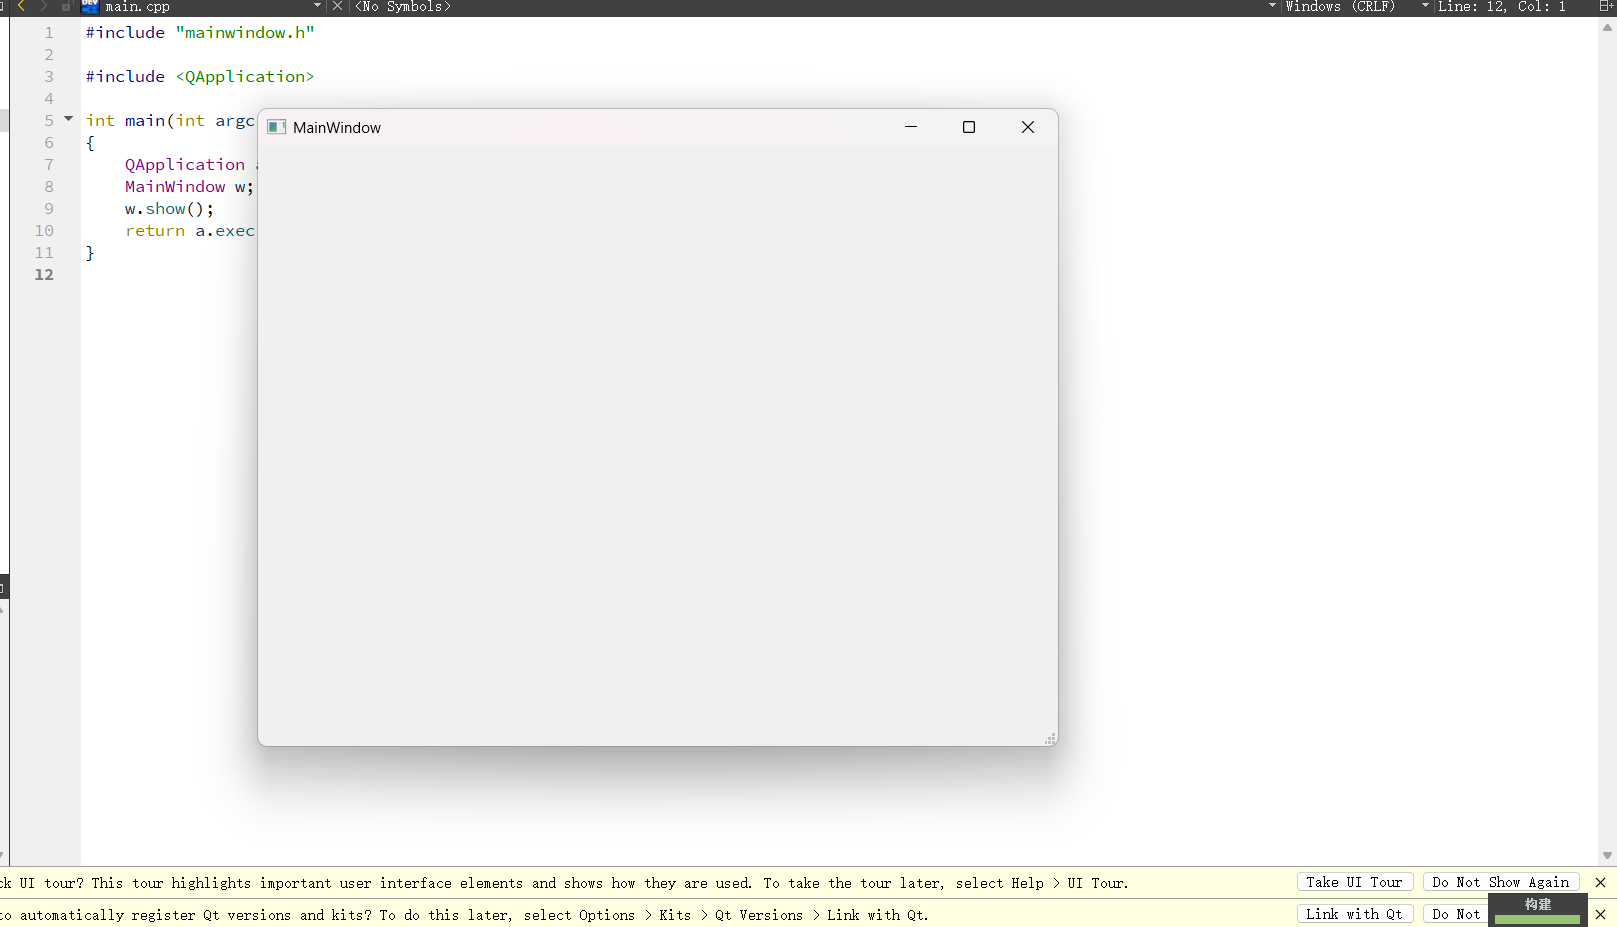This screenshot has height=927, width=1617.
Task: Click the #include "mainwindow.h" line
Action: tap(200, 33)
